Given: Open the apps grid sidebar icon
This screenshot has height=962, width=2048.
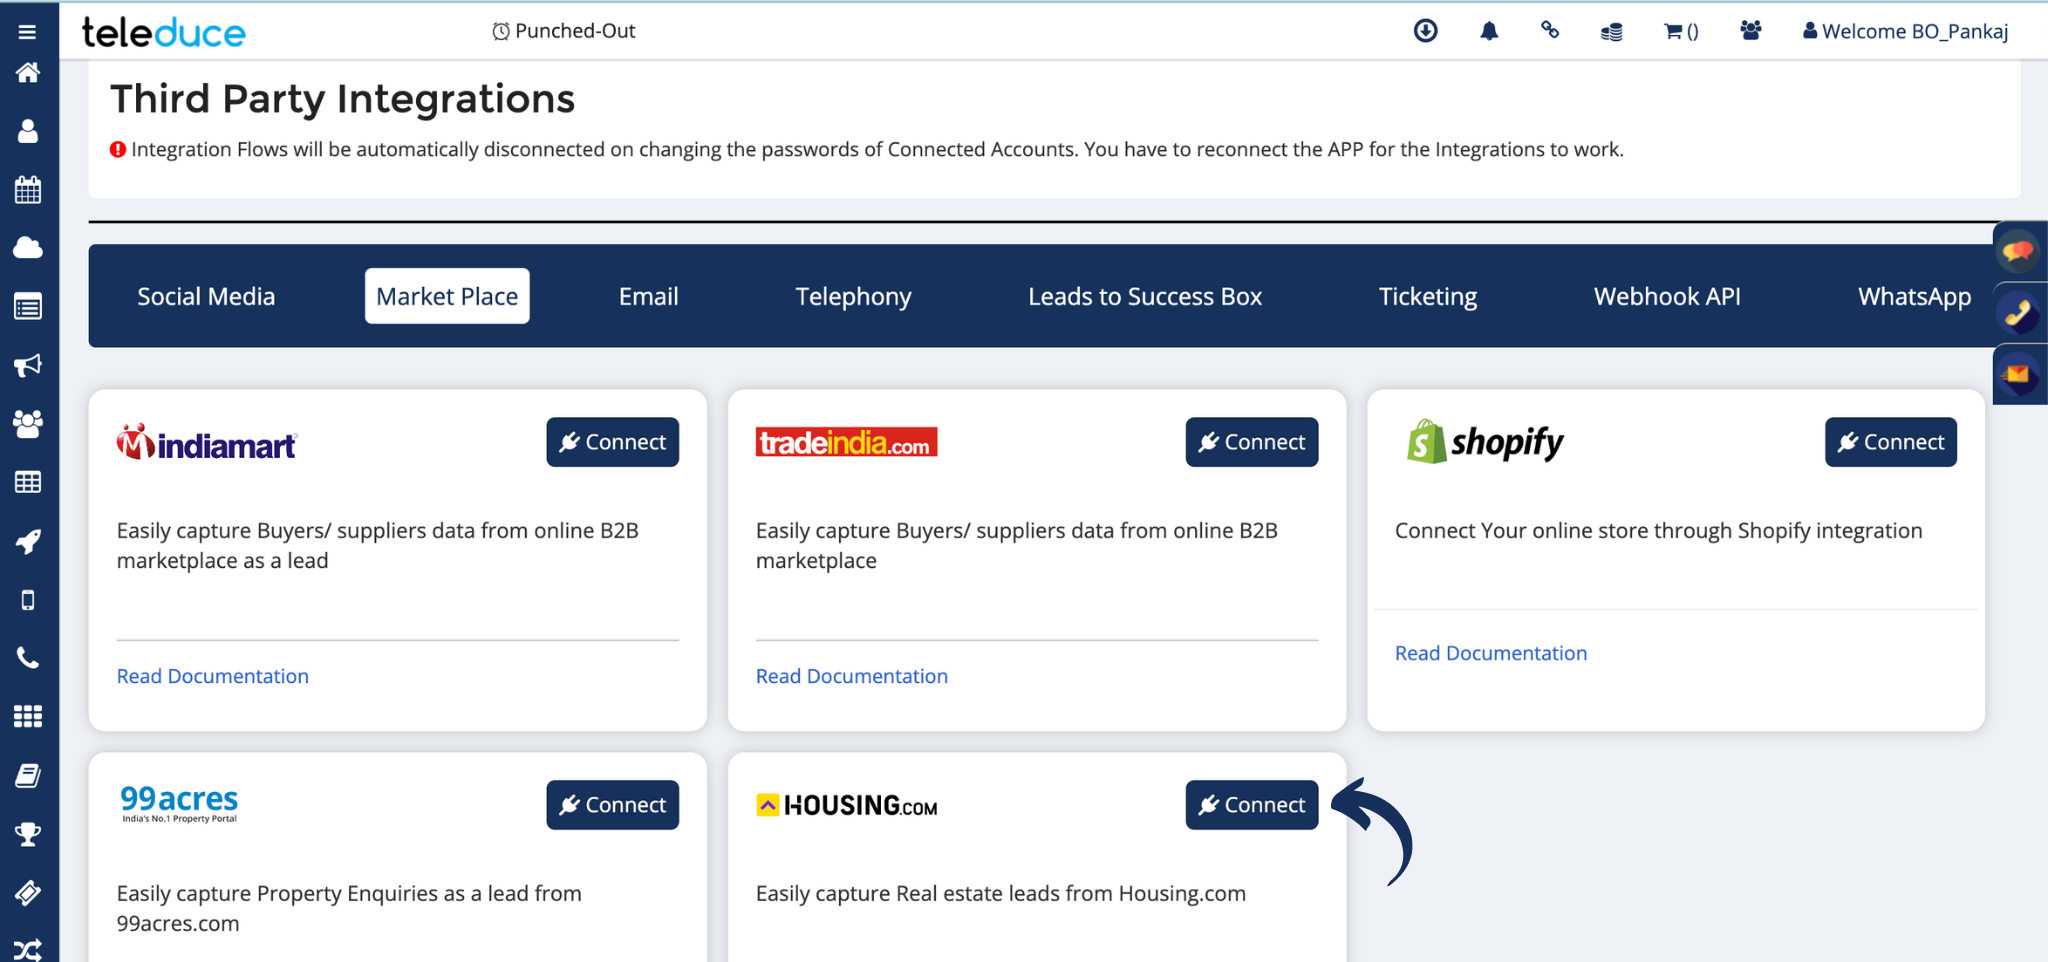Looking at the screenshot, I should 28,716.
